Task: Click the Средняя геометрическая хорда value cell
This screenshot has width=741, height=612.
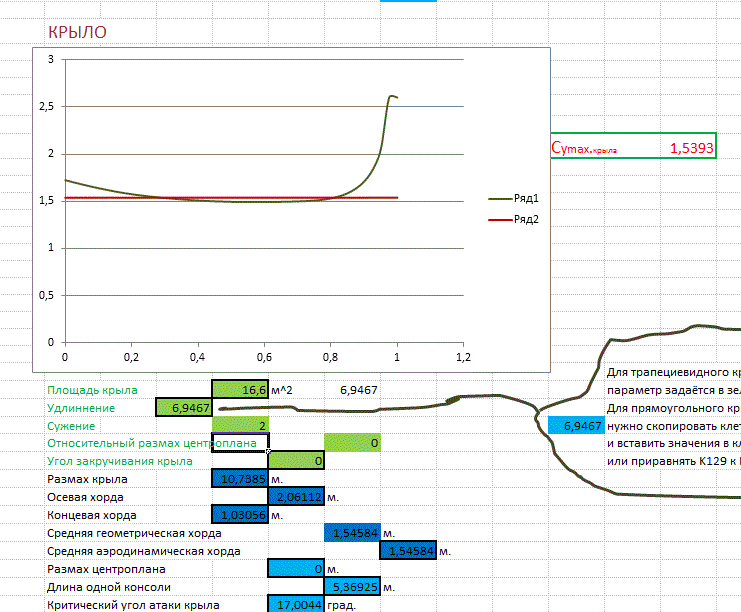Action: 352,533
